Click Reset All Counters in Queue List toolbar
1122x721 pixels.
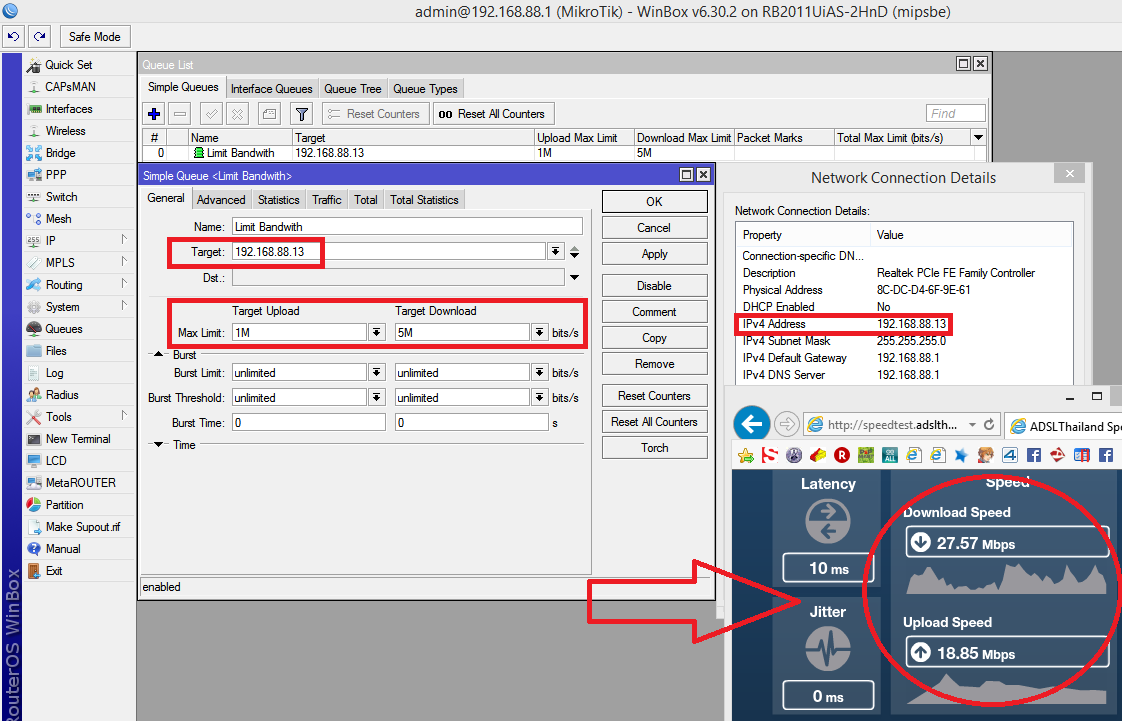[x=493, y=114]
